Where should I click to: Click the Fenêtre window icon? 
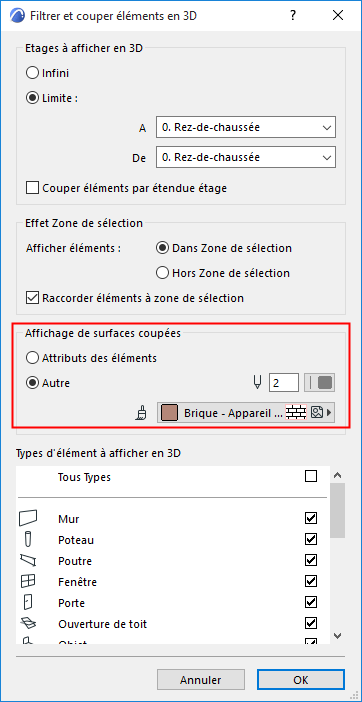(x=28, y=581)
